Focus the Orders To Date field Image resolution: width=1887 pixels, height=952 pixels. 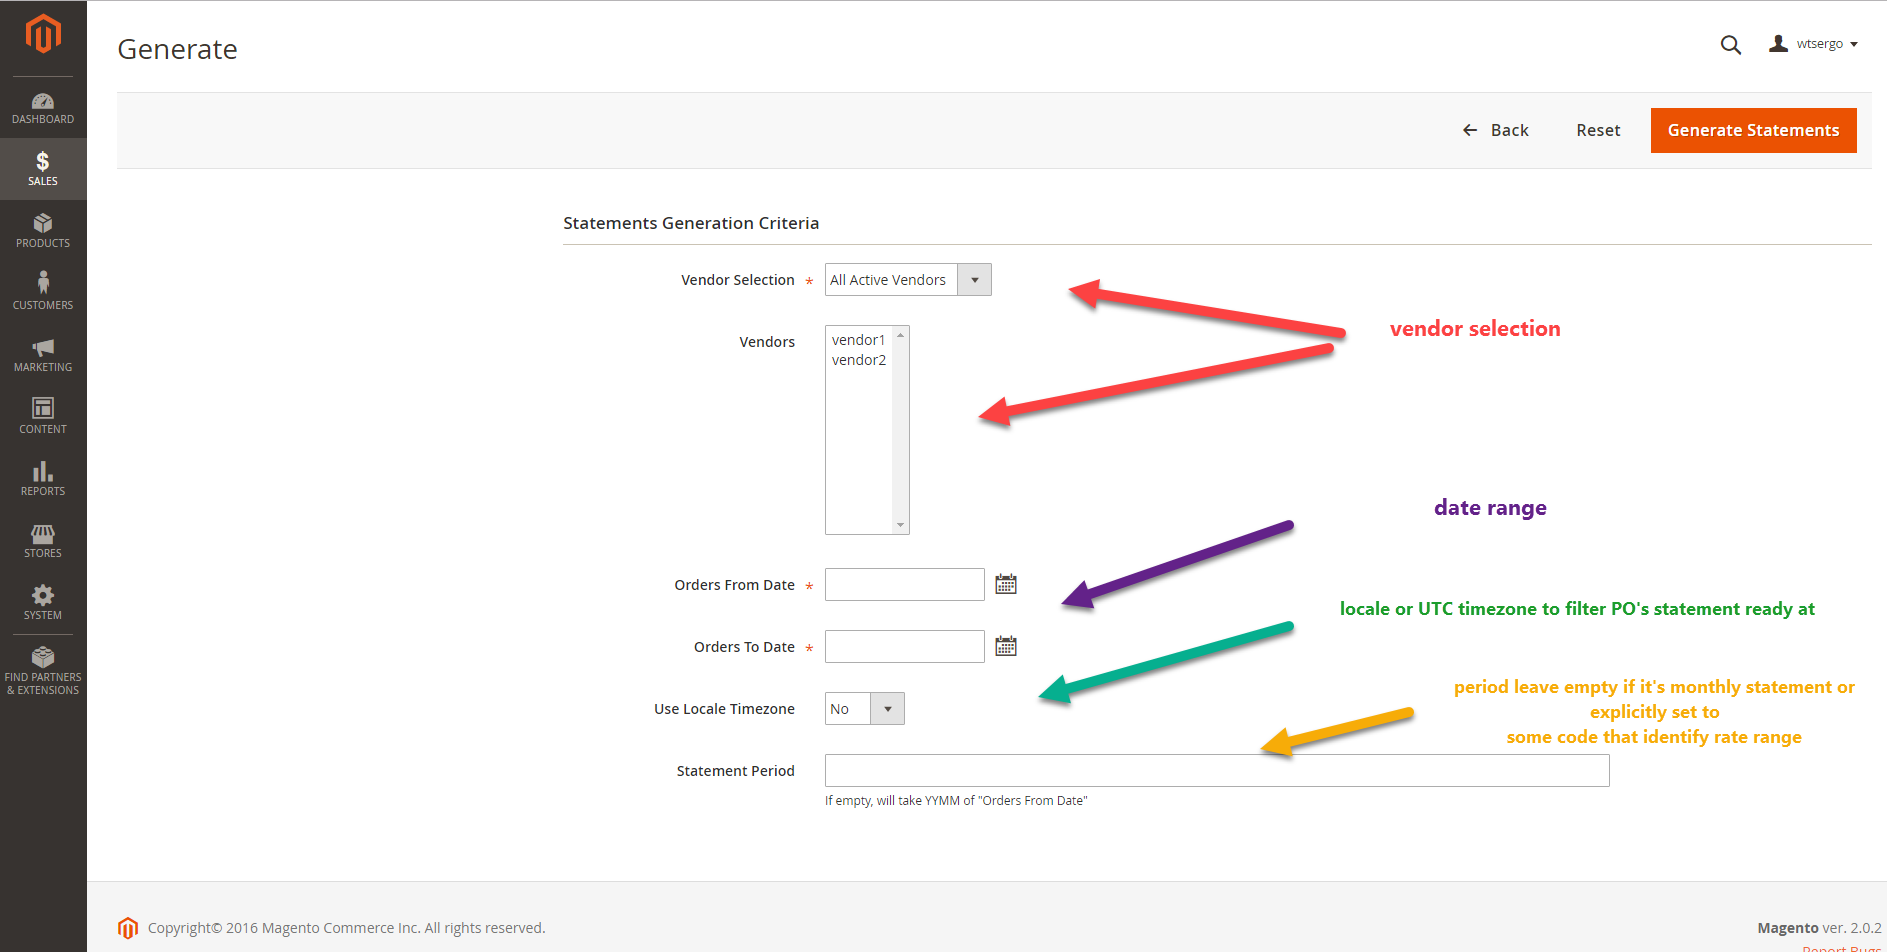tap(905, 647)
